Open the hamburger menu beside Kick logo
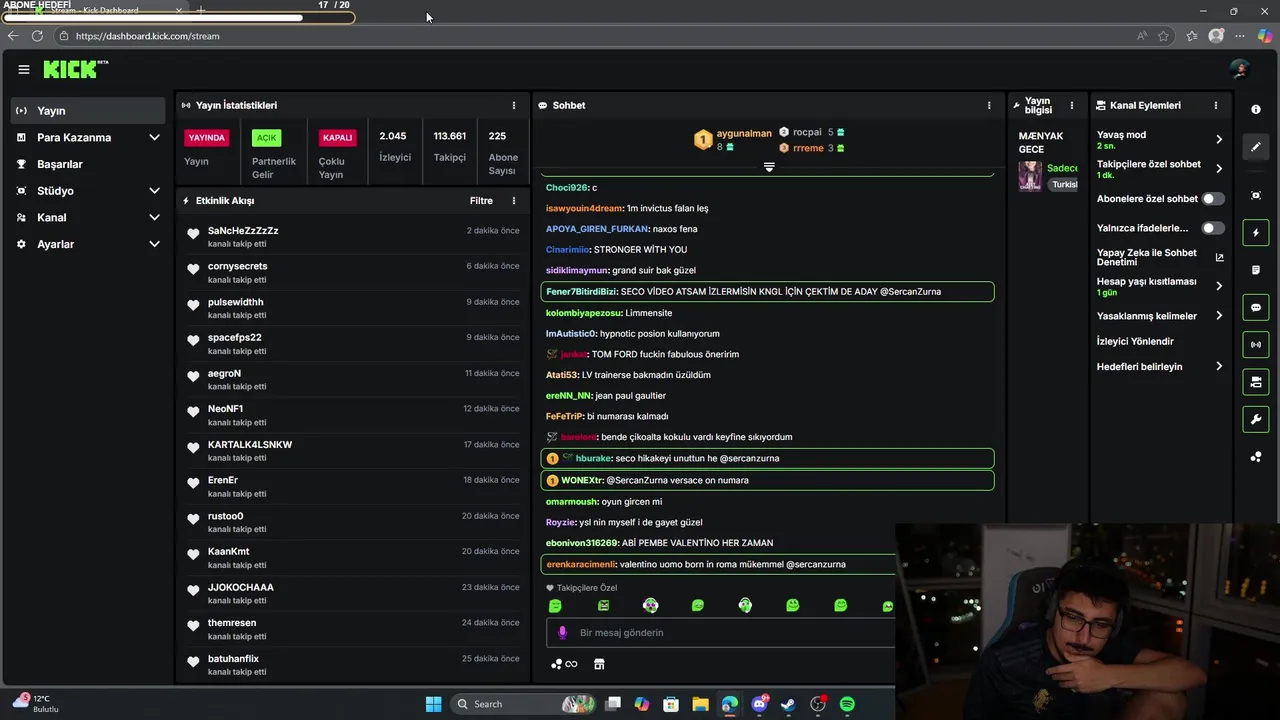 pos(24,69)
